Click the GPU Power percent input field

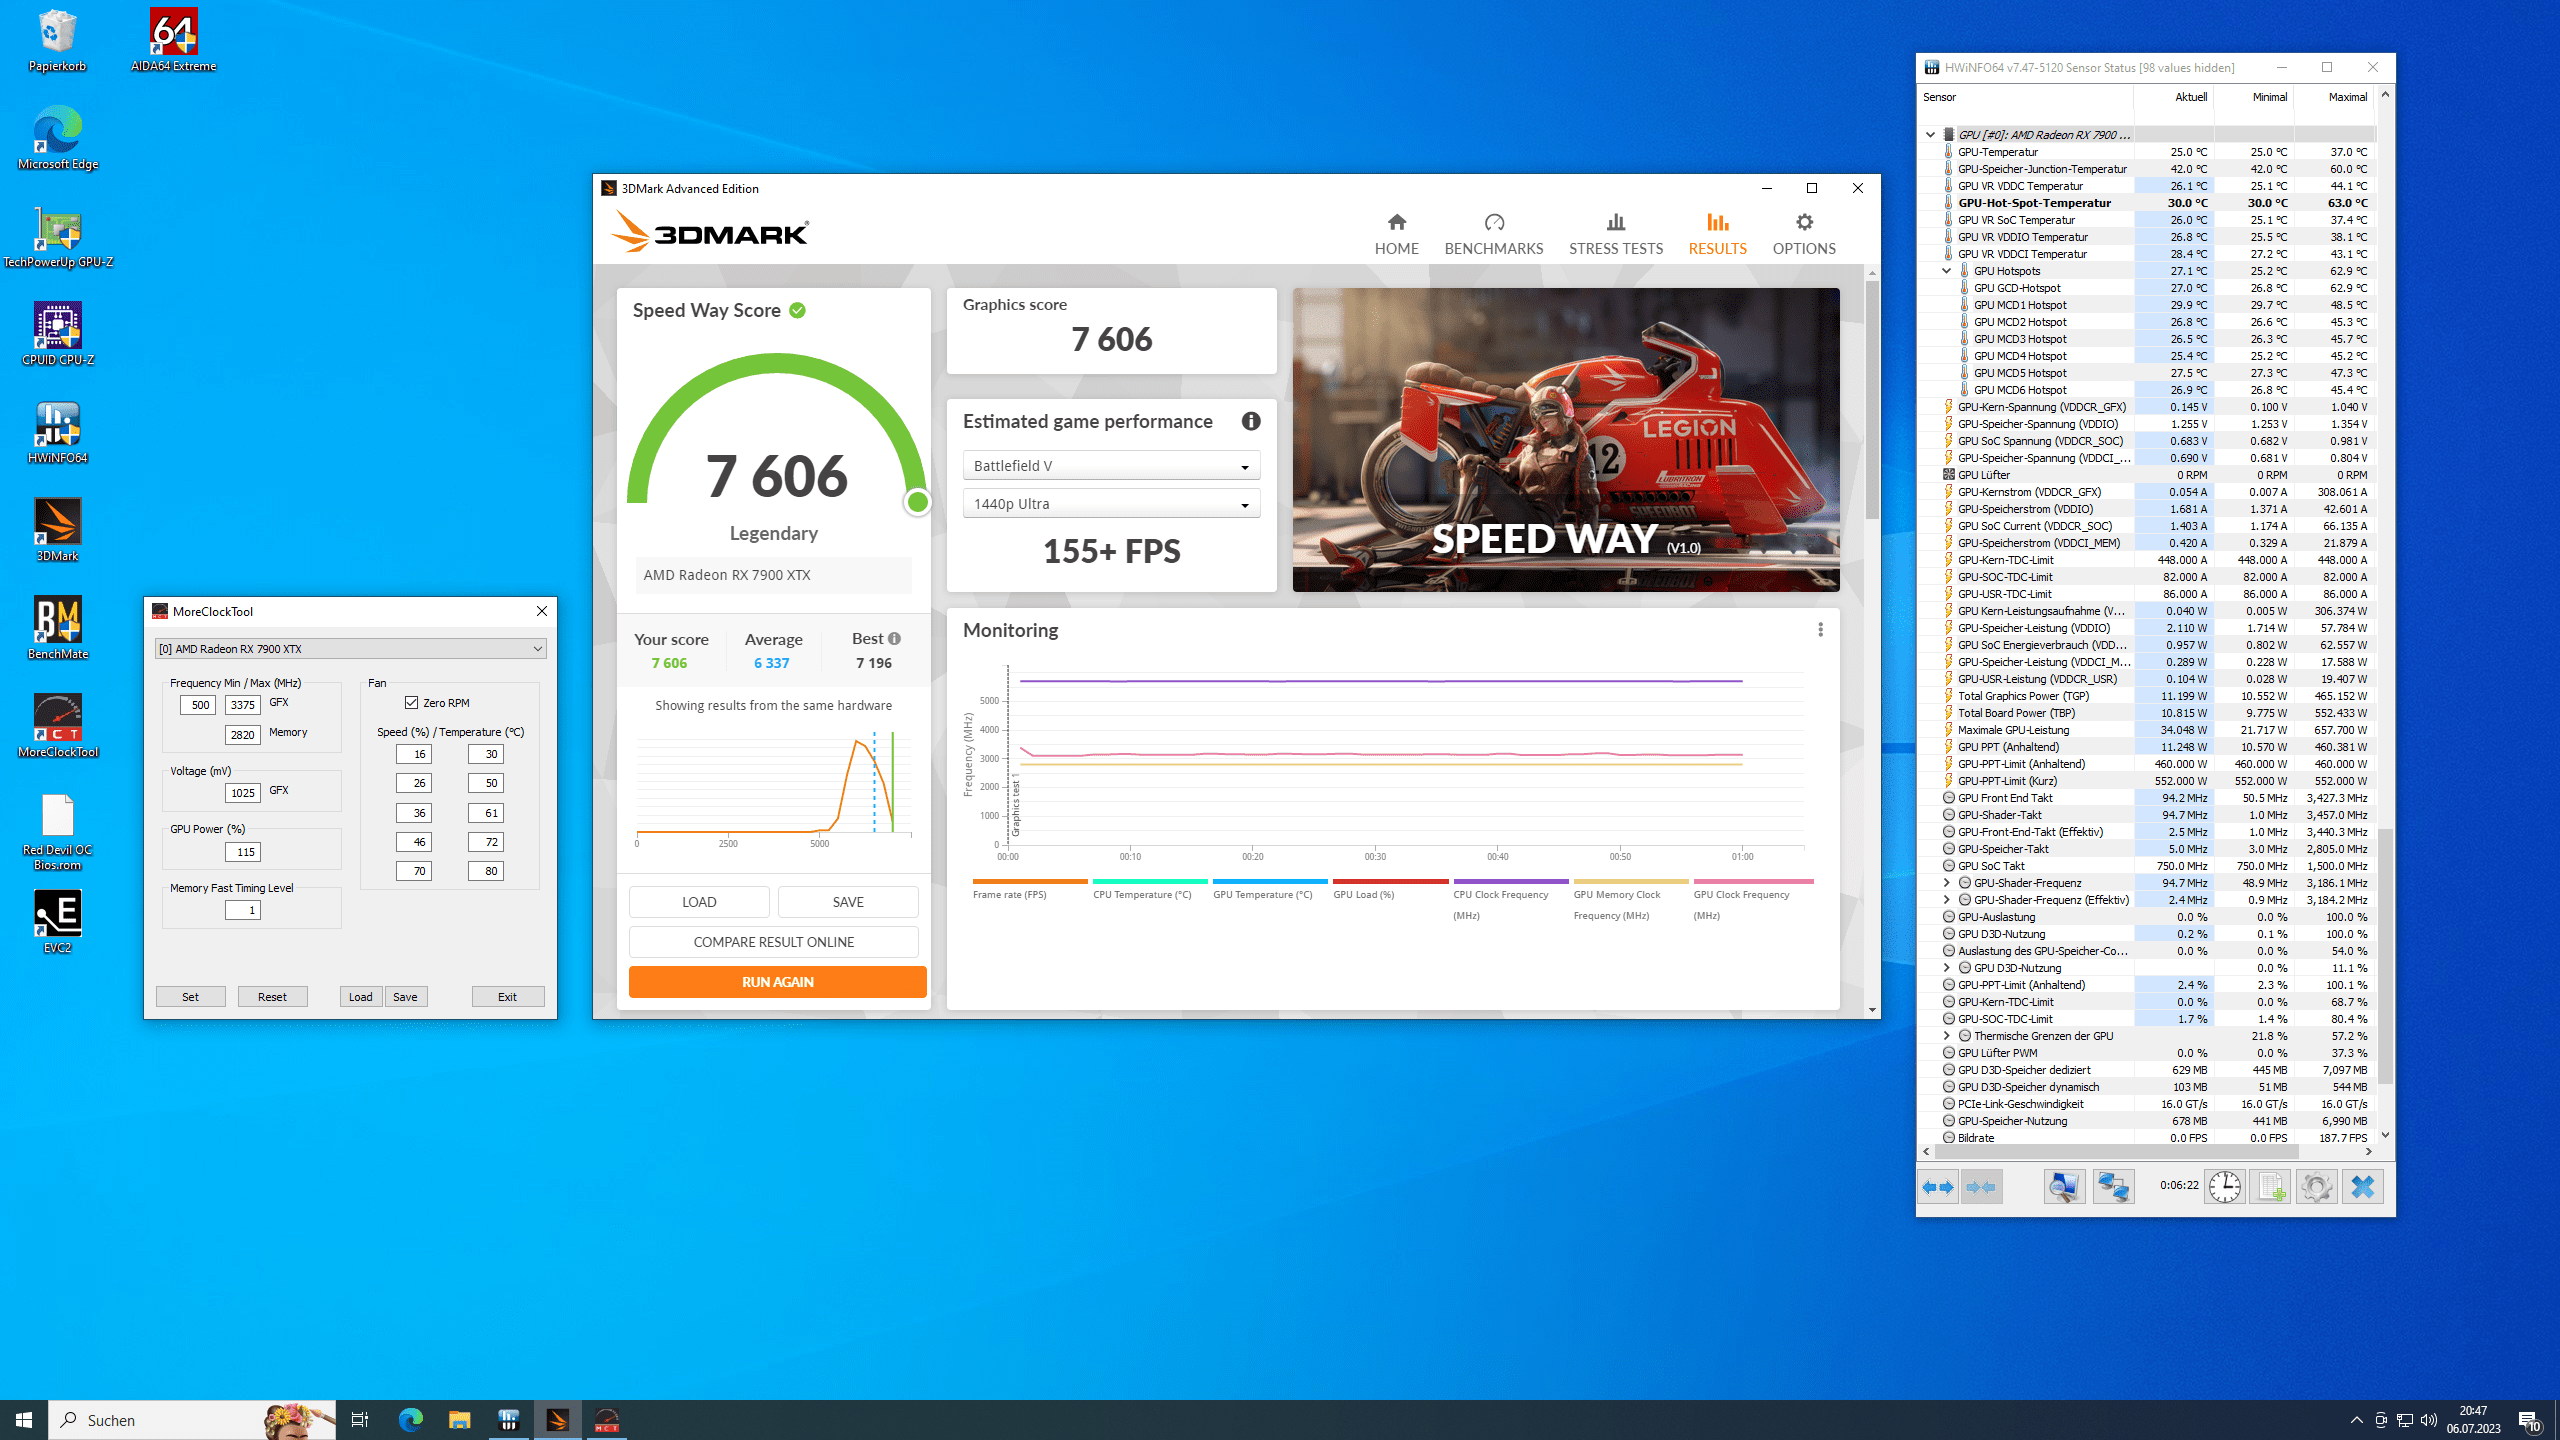click(243, 852)
